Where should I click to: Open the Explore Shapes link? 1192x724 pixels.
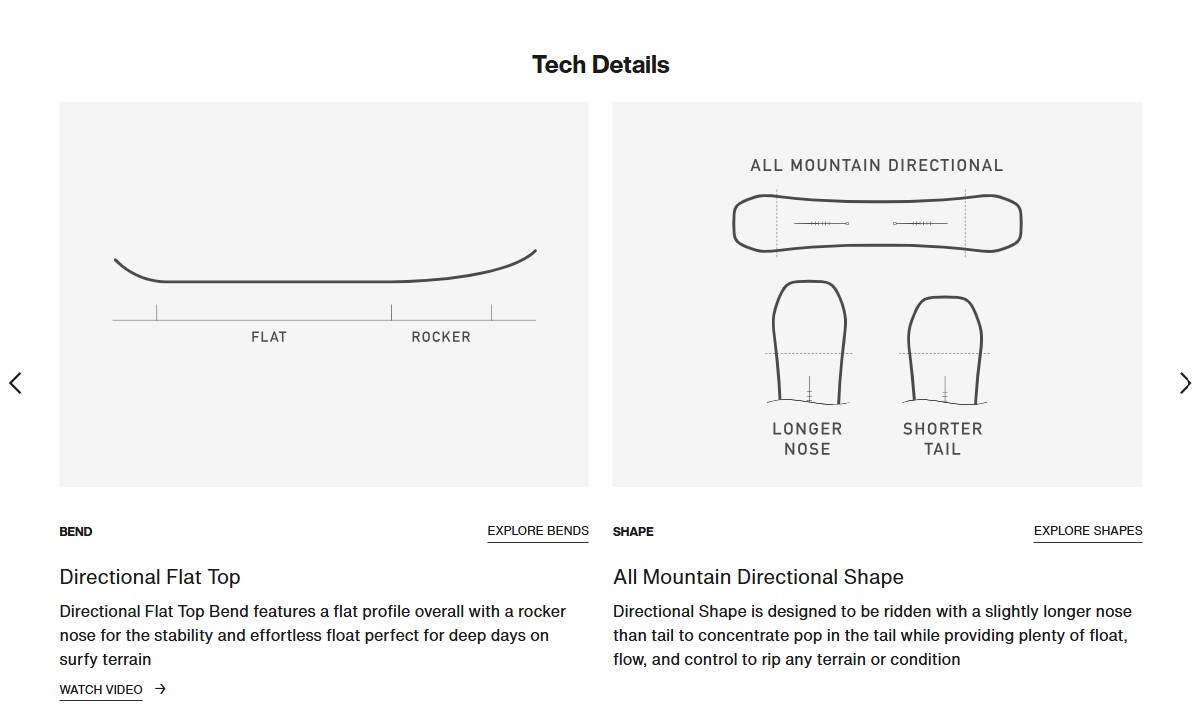(x=1087, y=531)
